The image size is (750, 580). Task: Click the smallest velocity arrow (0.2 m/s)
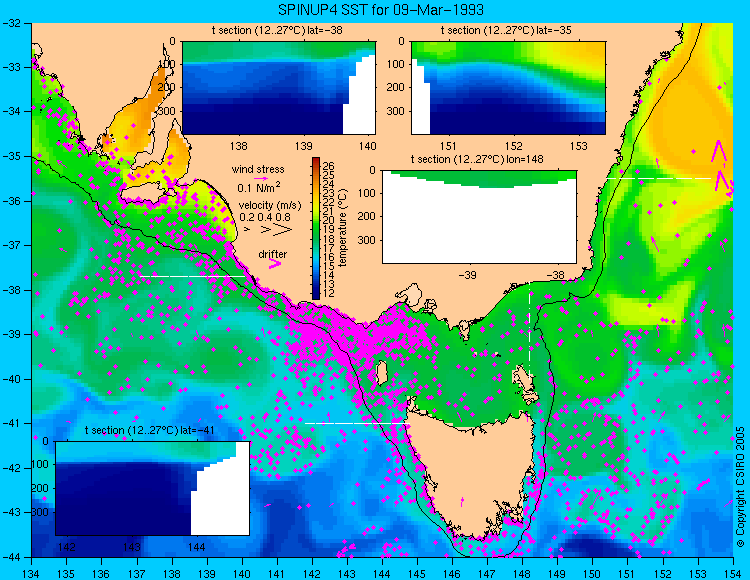click(247, 230)
